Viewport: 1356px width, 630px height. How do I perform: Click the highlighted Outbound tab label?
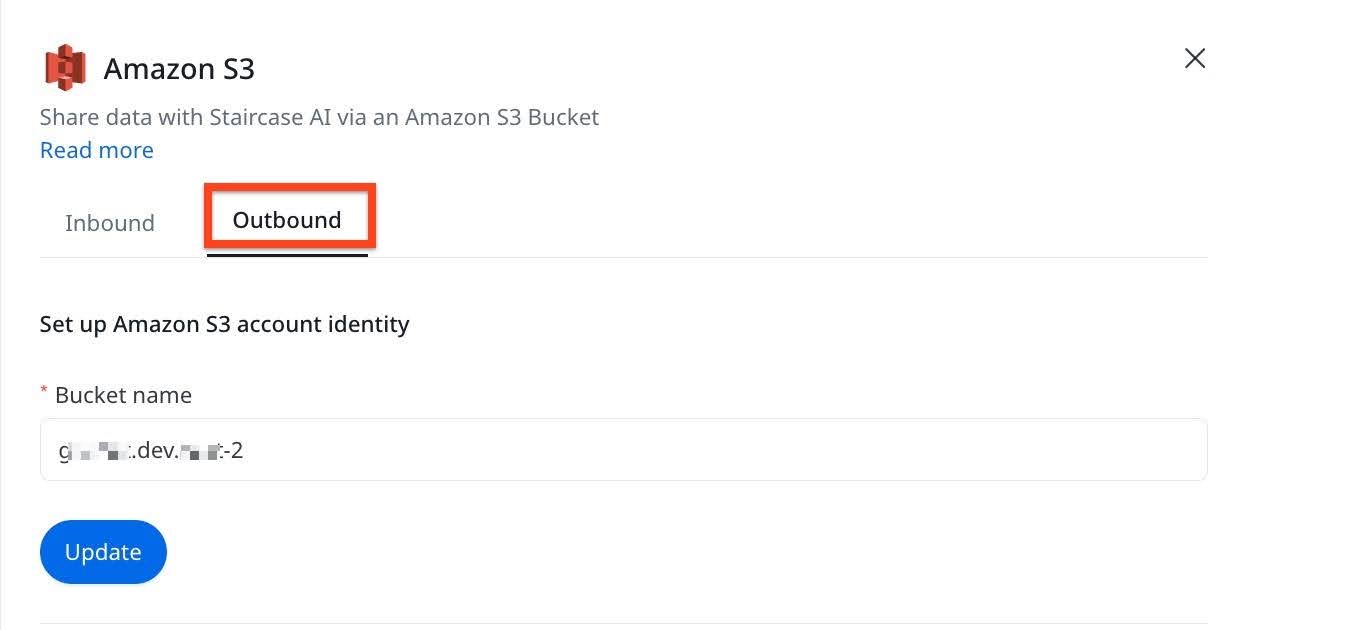tap(288, 219)
